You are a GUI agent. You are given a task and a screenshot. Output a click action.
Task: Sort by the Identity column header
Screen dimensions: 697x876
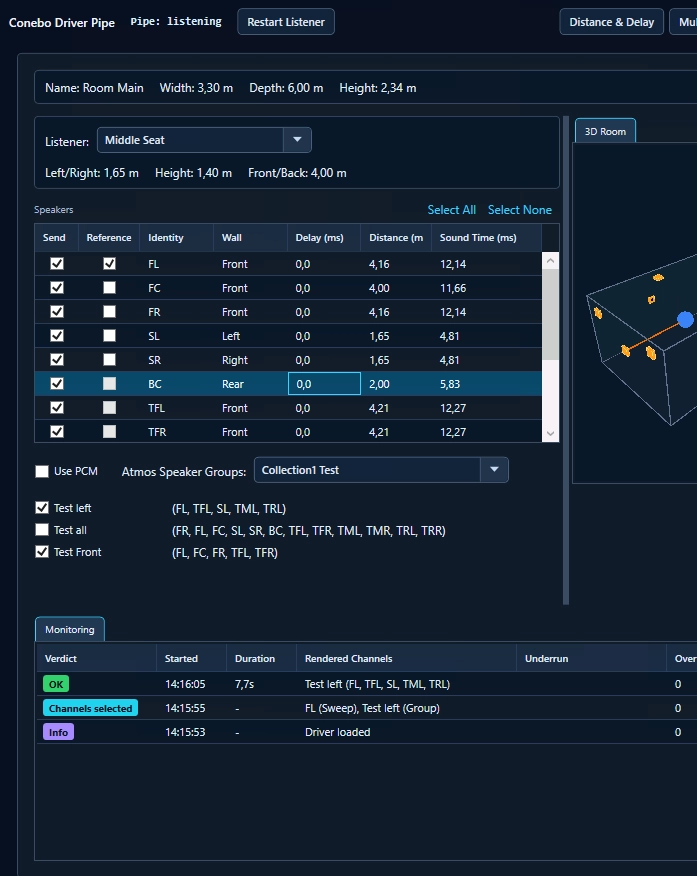(x=176, y=237)
